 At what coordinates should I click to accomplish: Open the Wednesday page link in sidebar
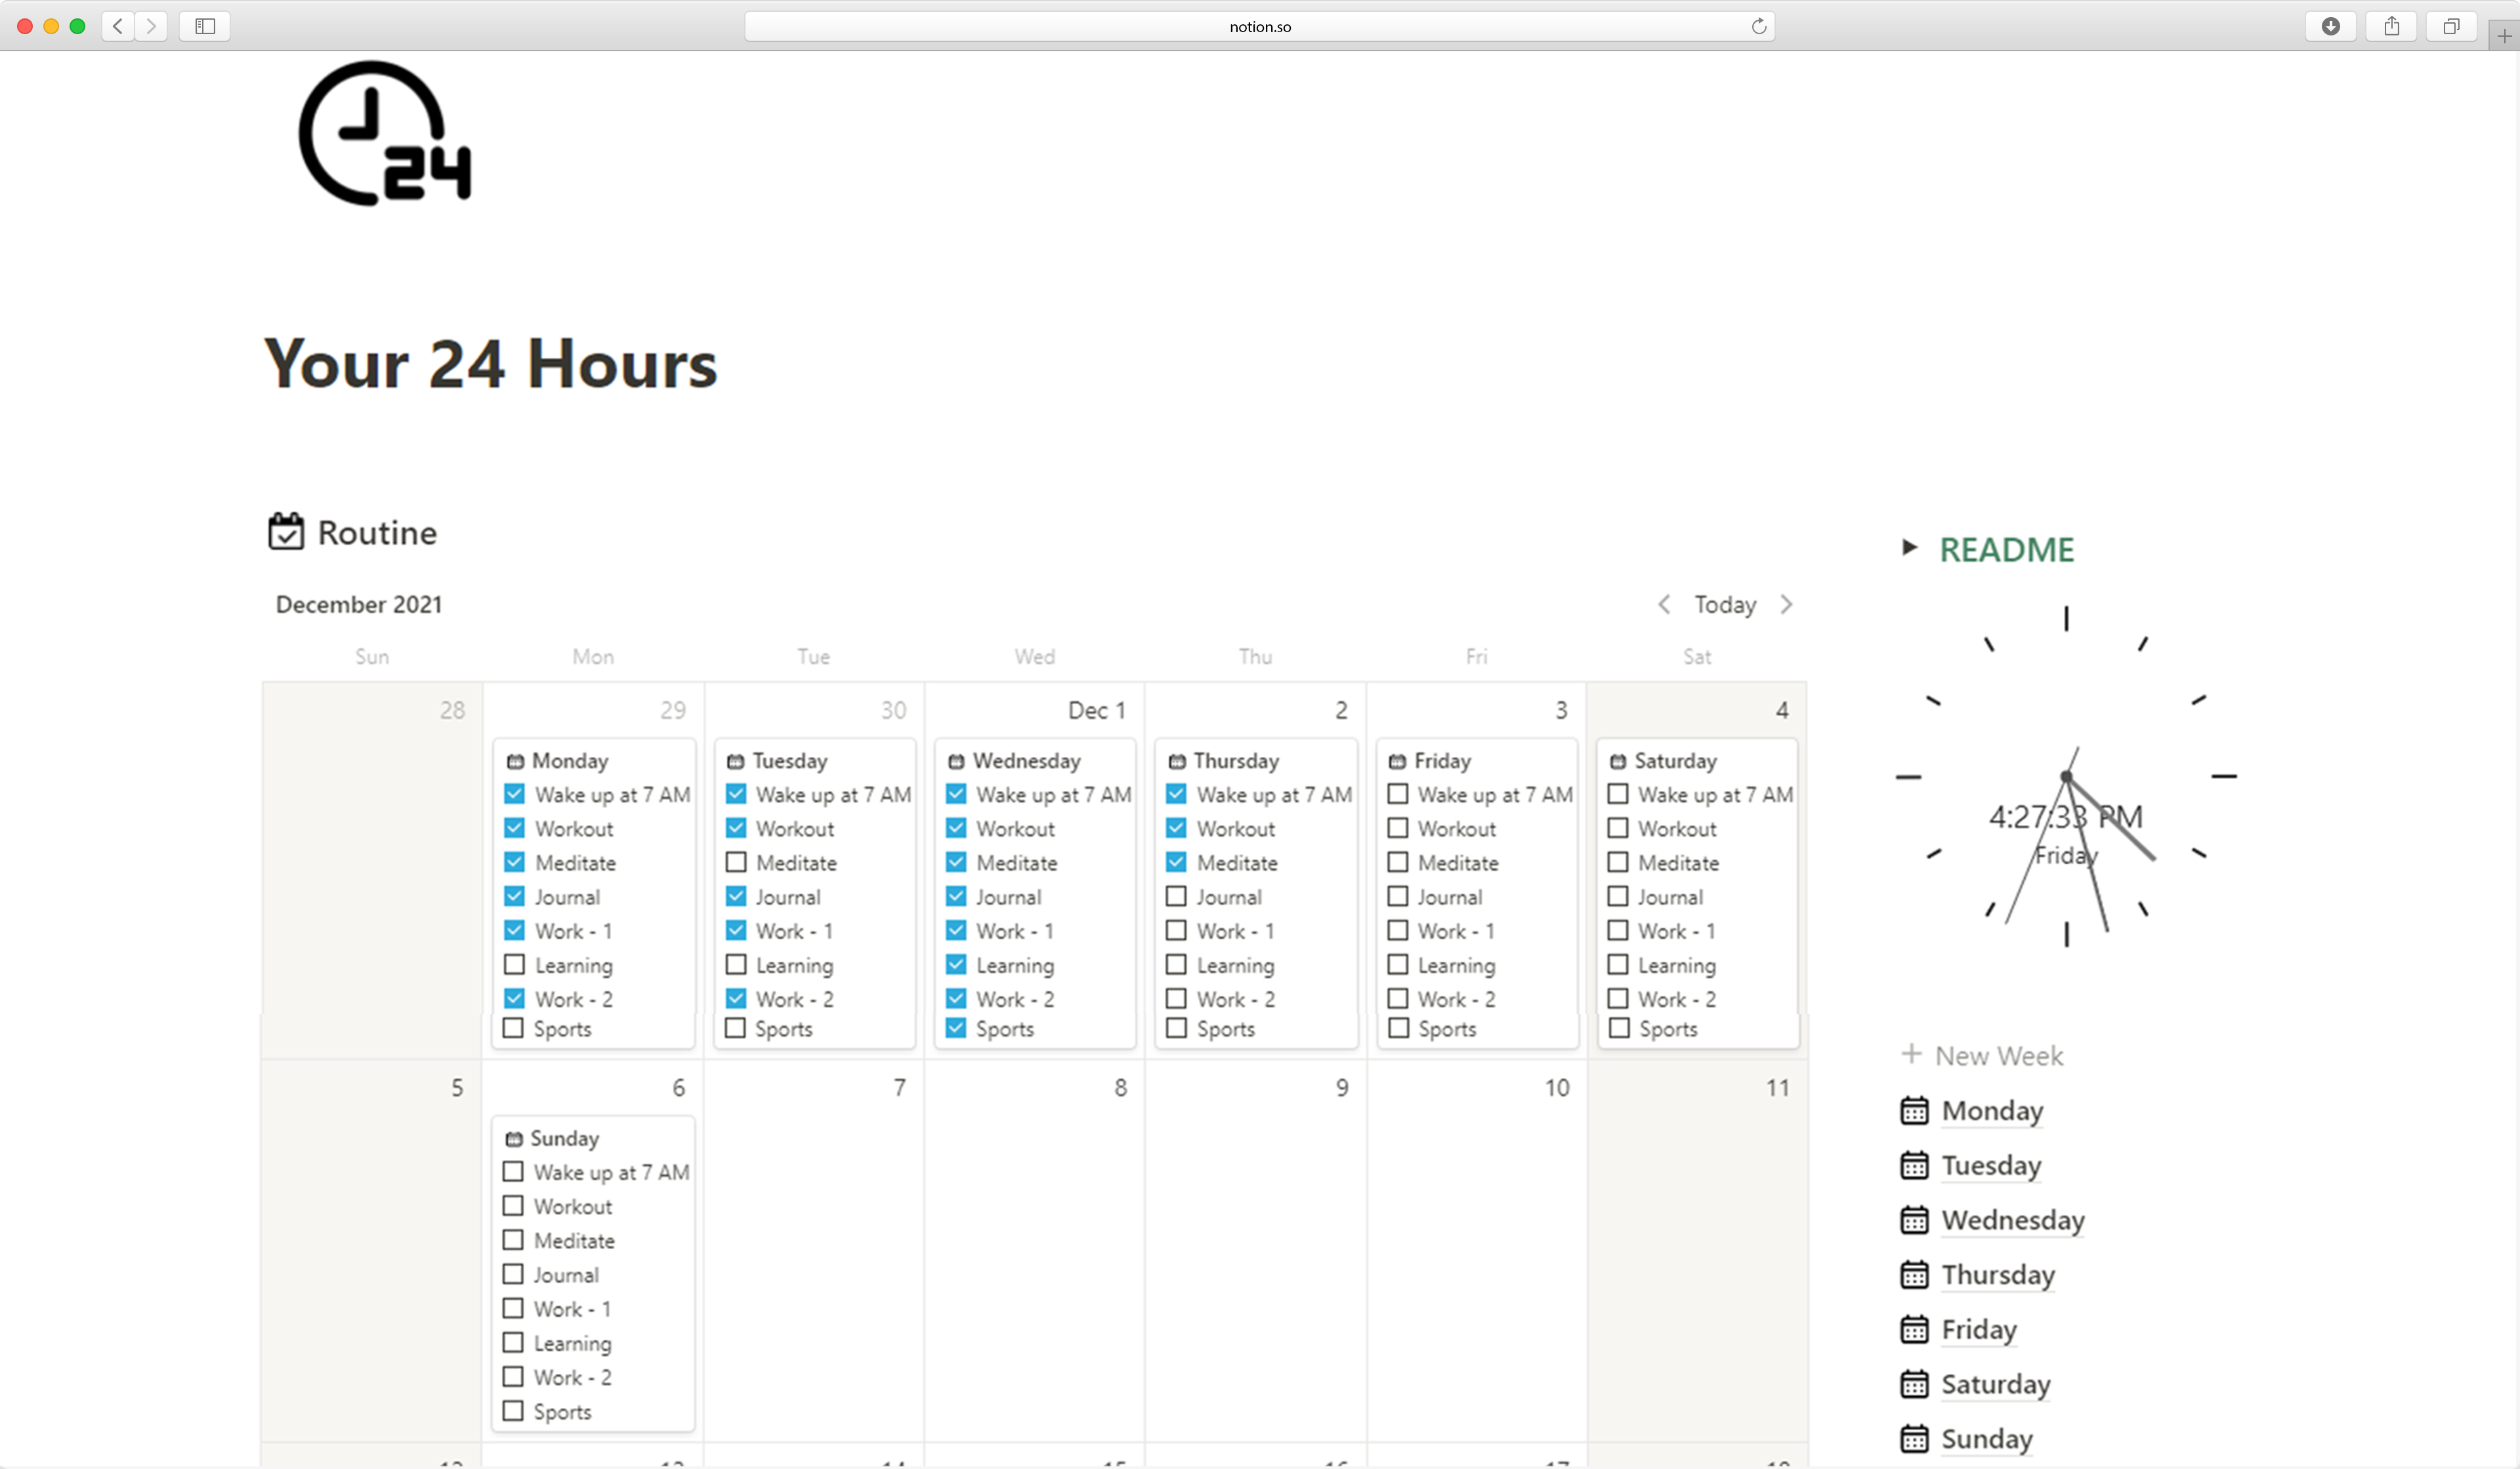(2012, 1220)
